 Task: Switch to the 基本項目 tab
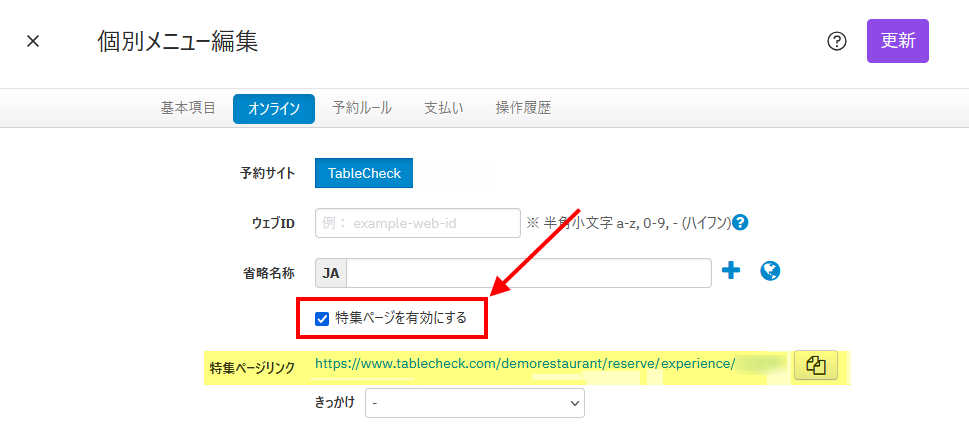(x=188, y=108)
